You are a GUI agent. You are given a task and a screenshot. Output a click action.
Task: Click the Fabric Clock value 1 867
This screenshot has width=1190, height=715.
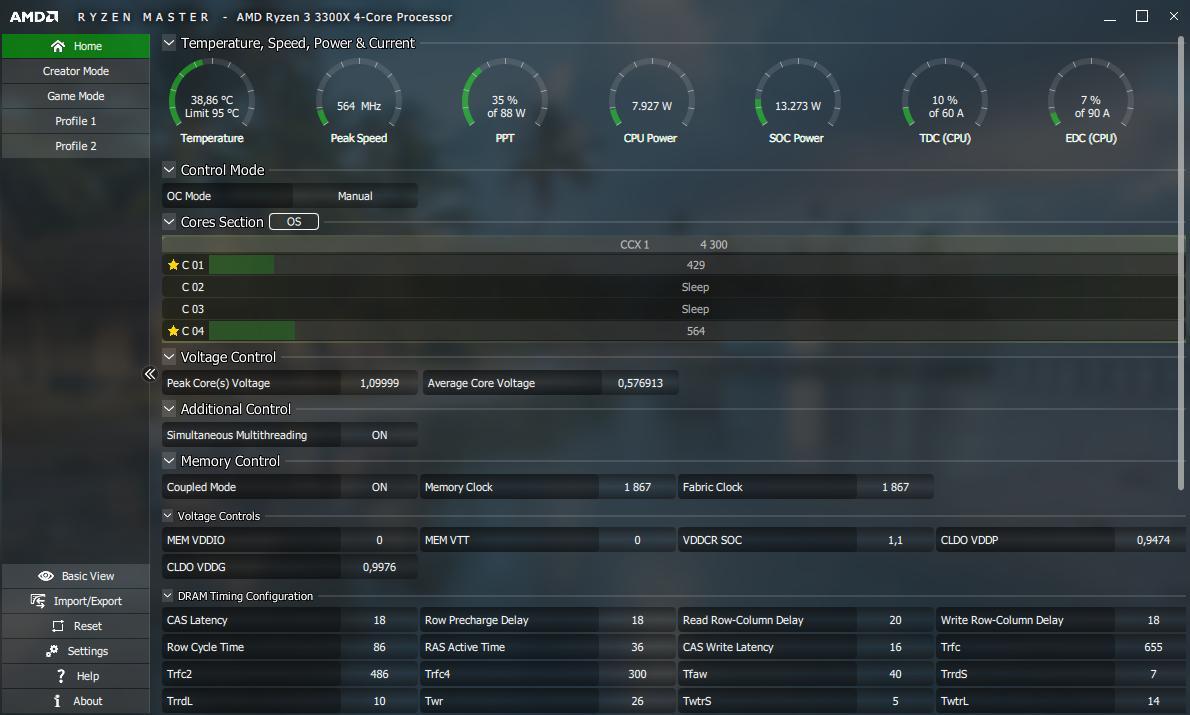point(896,487)
